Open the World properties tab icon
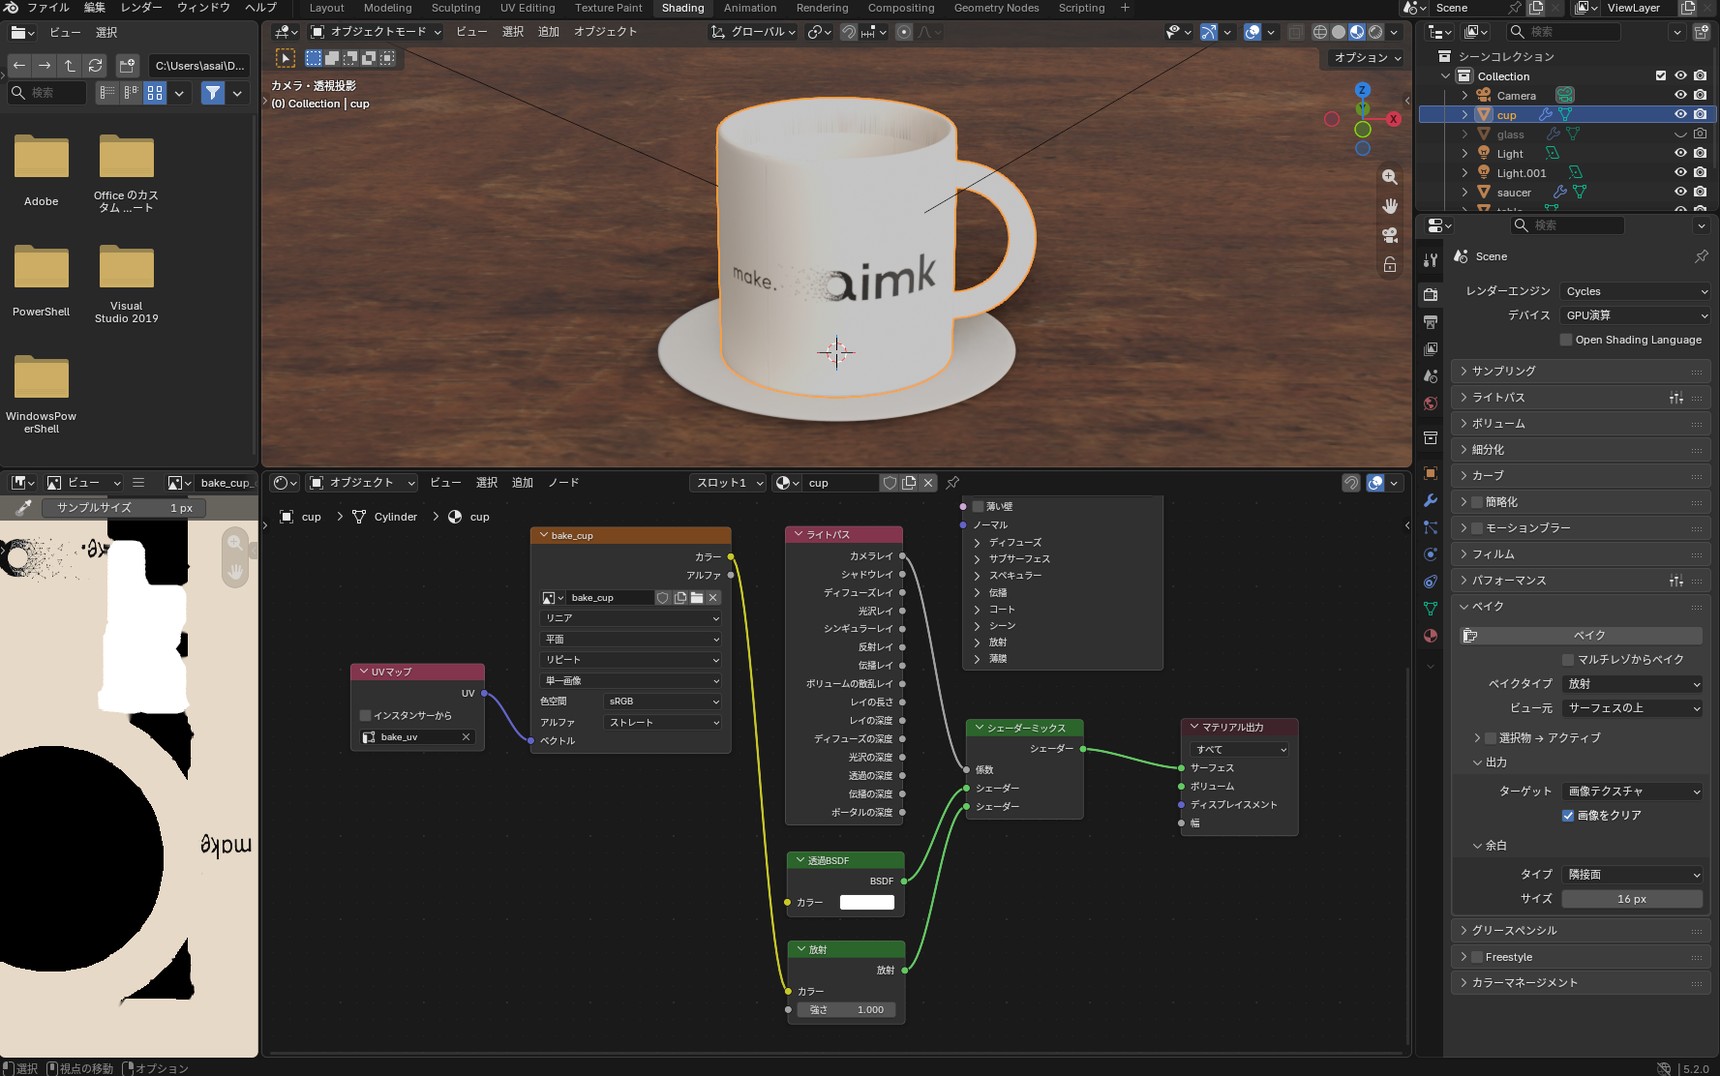Viewport: 1720px width, 1076px height. pos(1430,403)
